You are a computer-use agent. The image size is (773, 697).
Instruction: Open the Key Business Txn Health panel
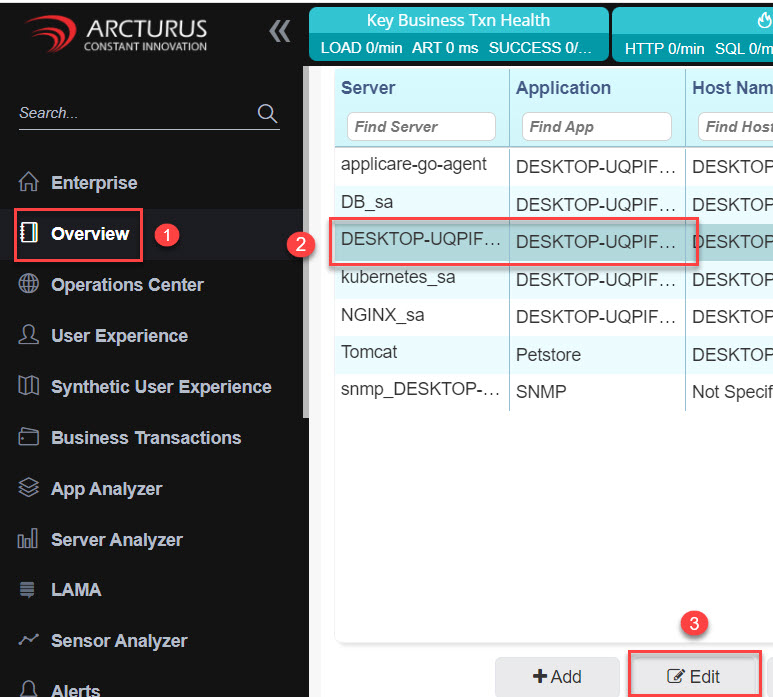(458, 34)
